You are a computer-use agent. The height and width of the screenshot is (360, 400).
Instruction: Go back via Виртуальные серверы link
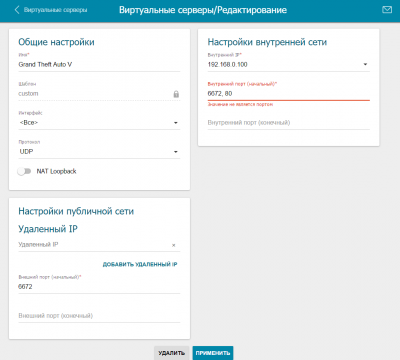[55, 10]
